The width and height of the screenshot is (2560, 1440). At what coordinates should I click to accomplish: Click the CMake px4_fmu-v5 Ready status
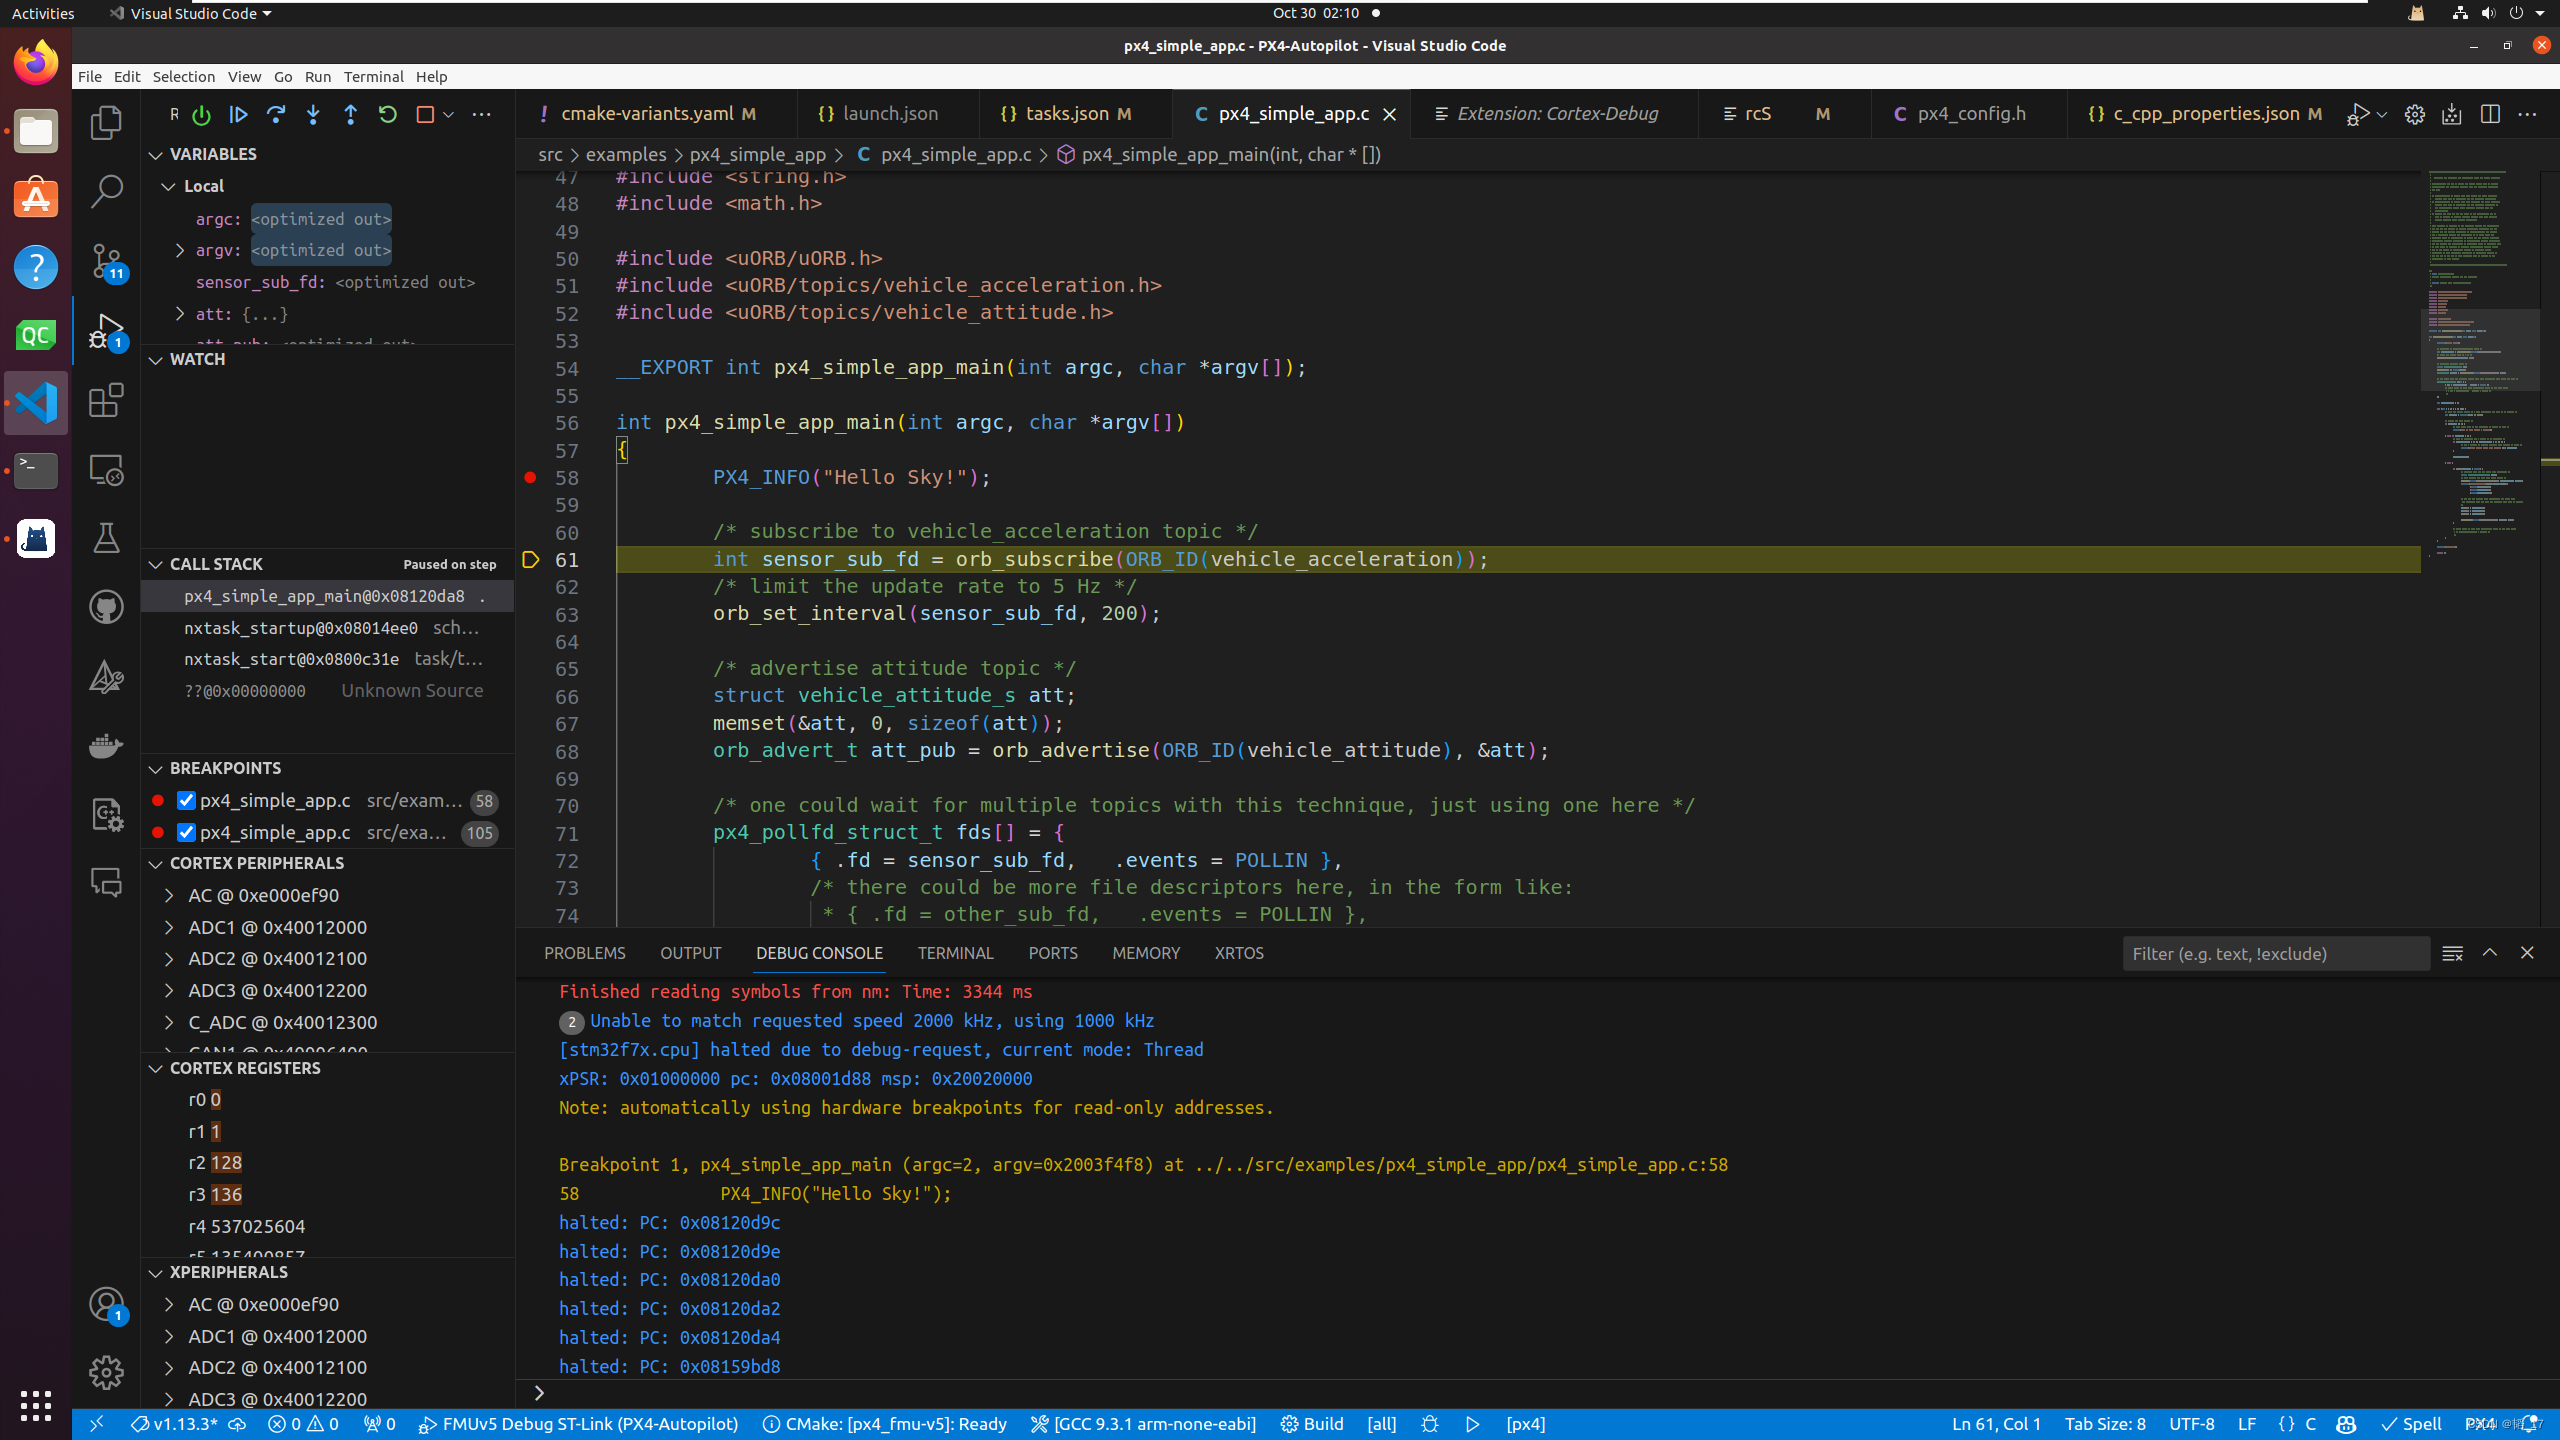coord(884,1424)
